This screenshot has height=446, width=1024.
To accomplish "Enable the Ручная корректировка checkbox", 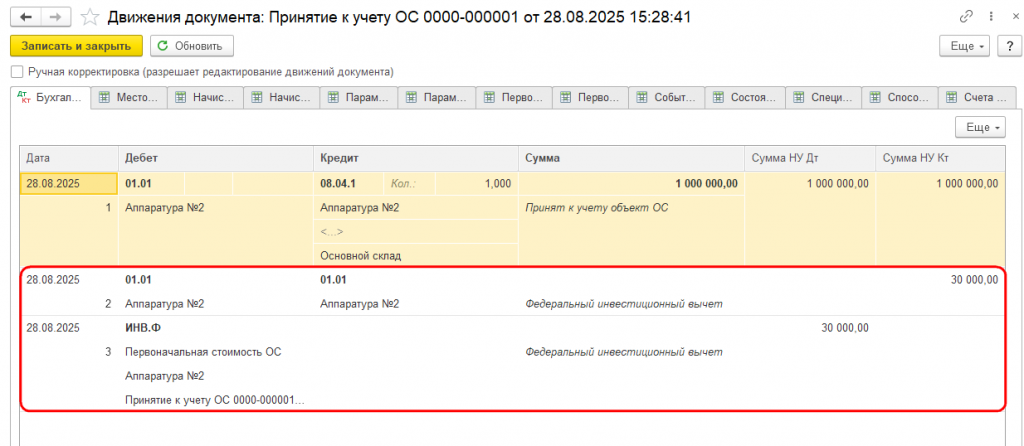I will 17,72.
